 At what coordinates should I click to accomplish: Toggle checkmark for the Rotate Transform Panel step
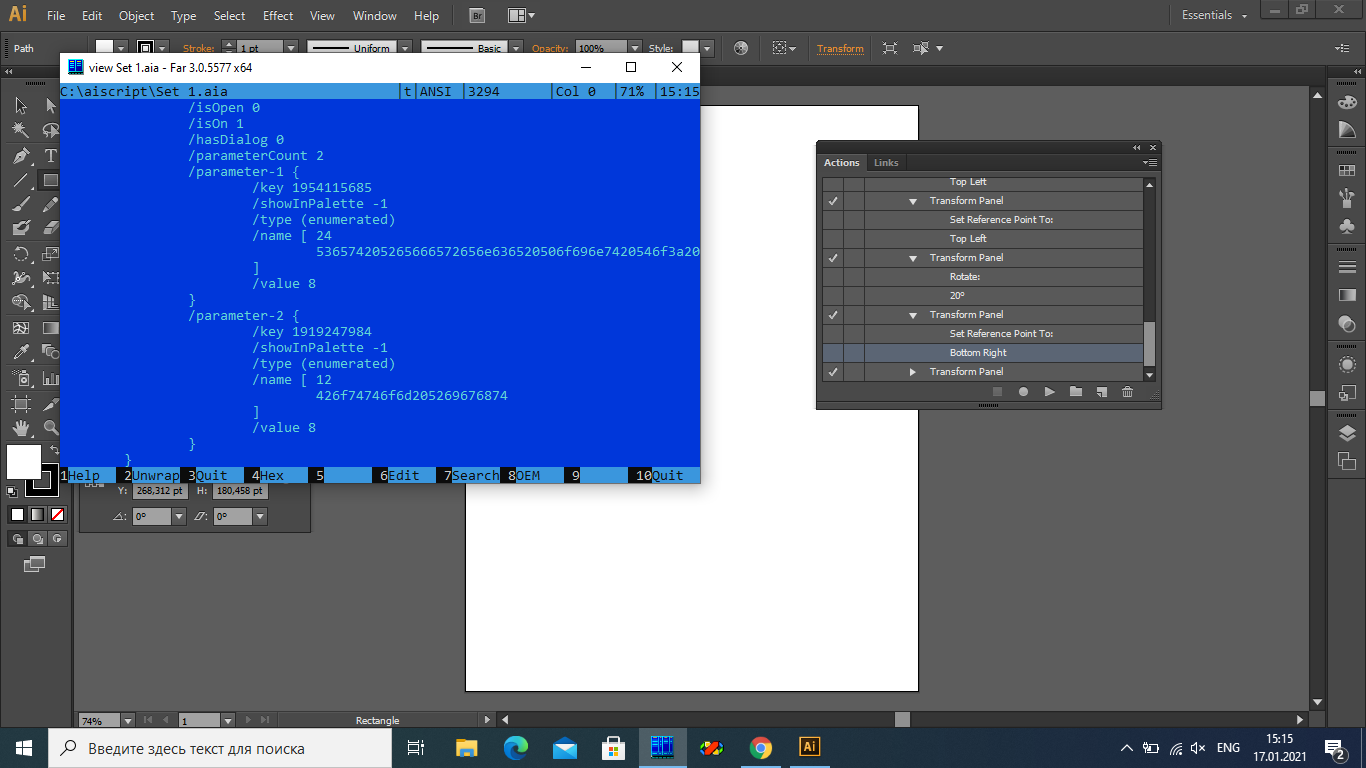(x=832, y=258)
